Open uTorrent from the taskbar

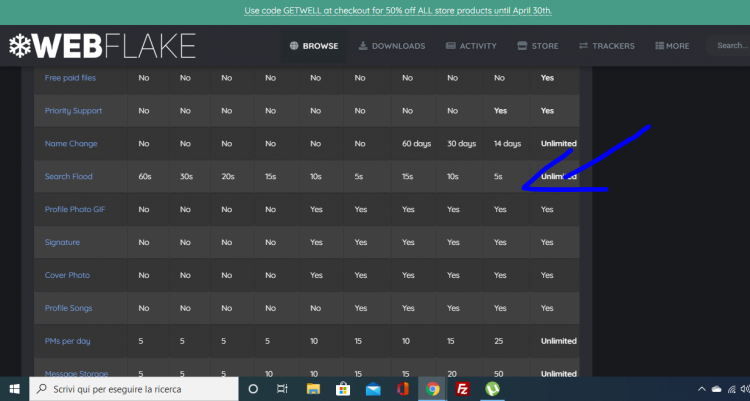492,388
